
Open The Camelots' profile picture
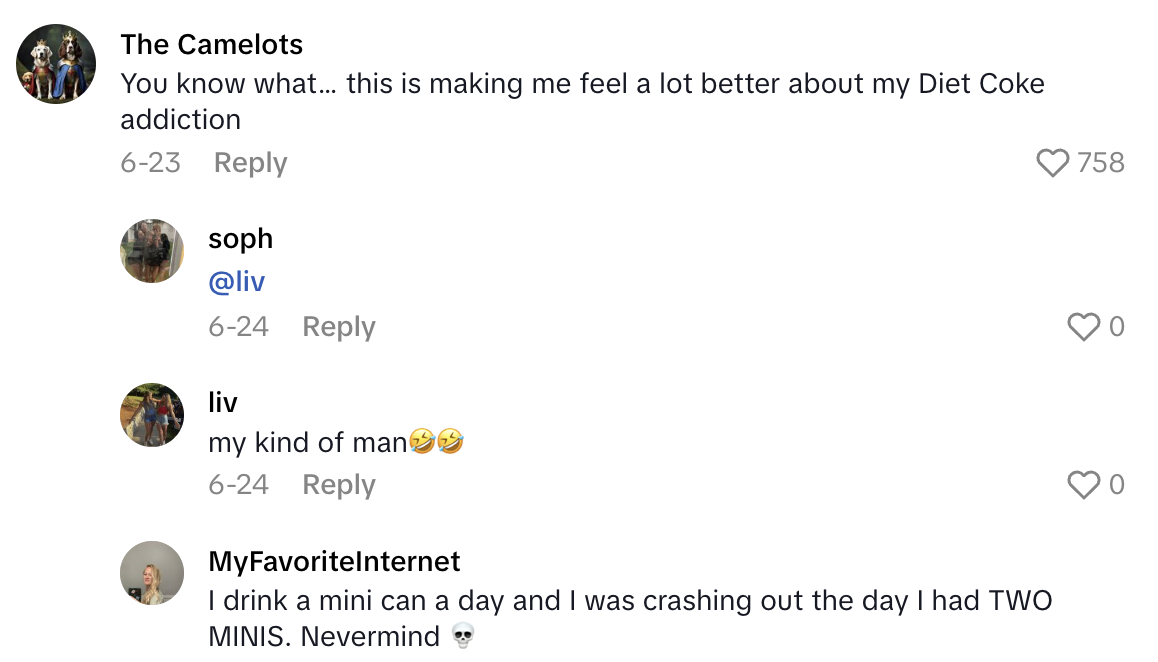56,63
